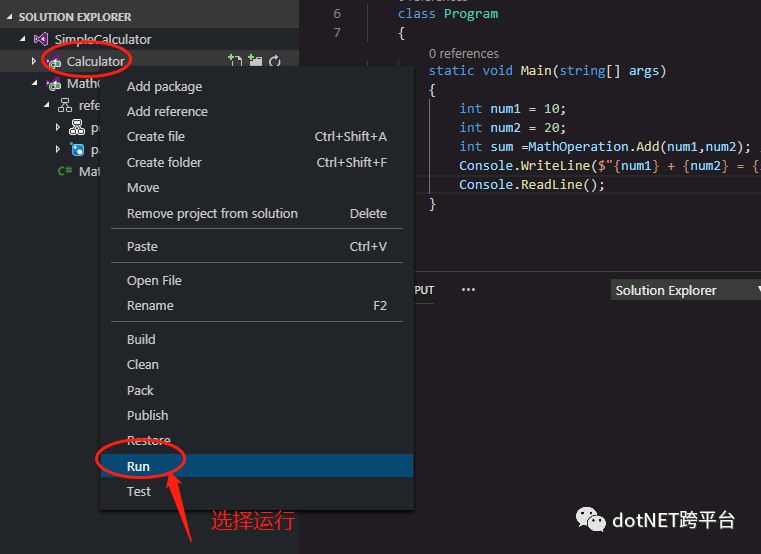Click 'static void Main' method line
The width and height of the screenshot is (761, 554).
(x=547, y=71)
